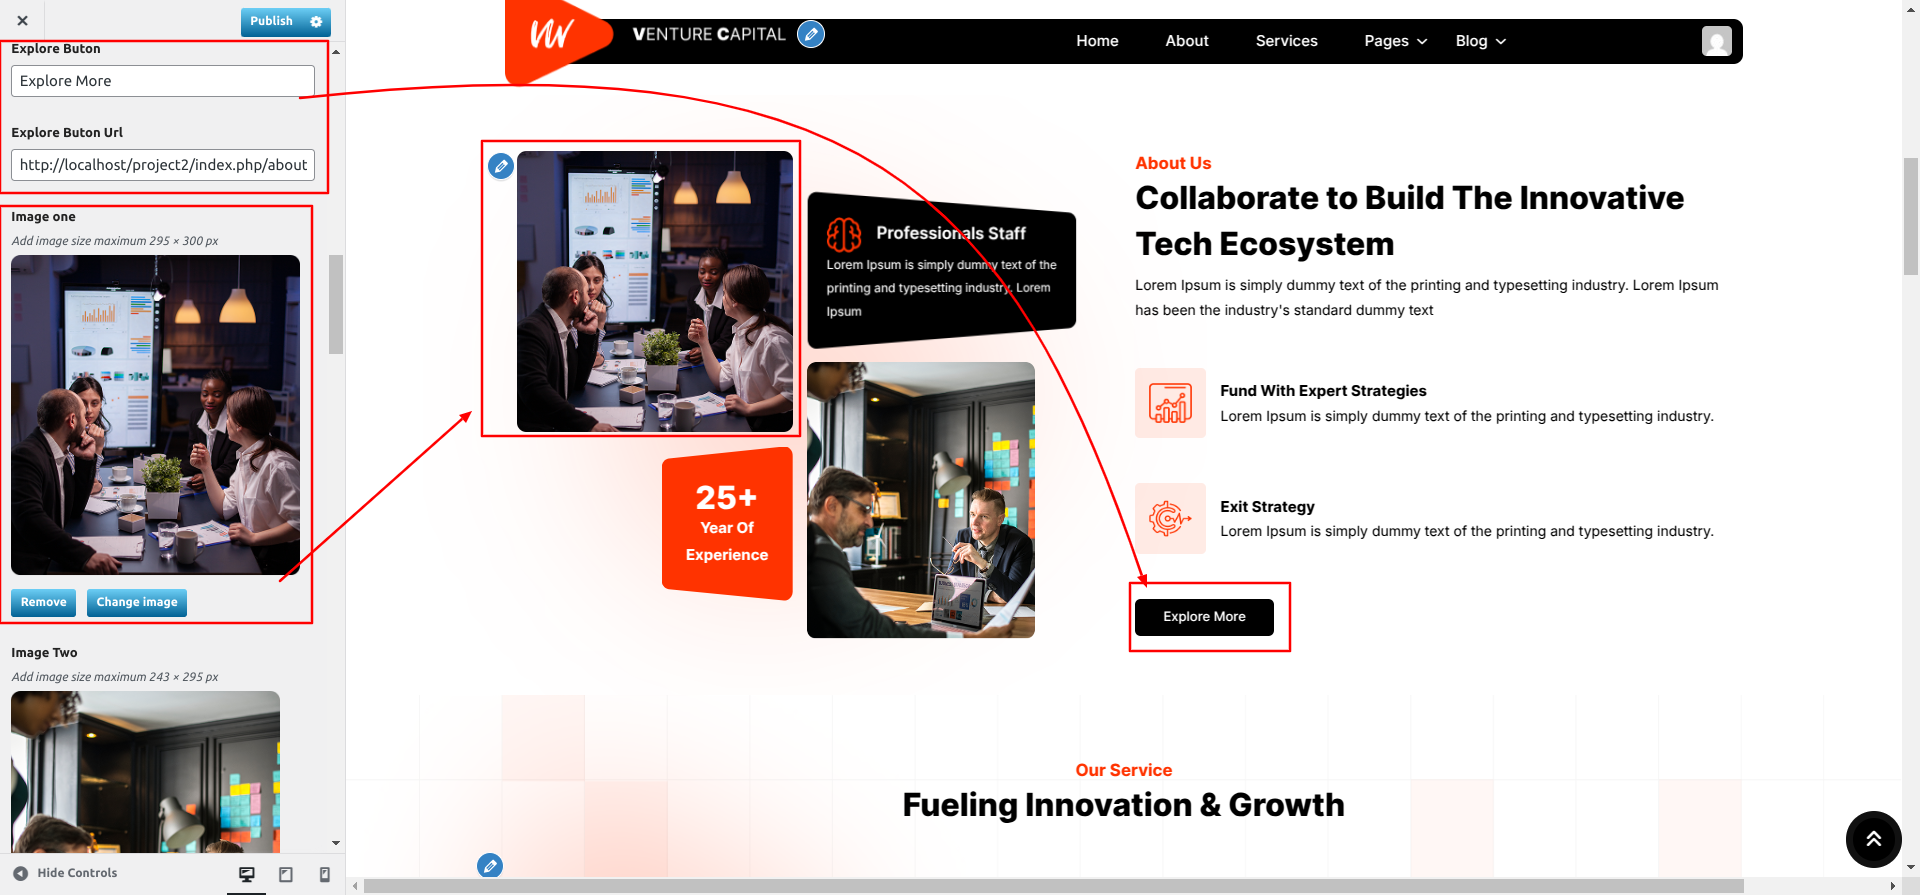This screenshot has width=1920, height=895.
Task: Open the About menu item
Action: coord(1187,41)
